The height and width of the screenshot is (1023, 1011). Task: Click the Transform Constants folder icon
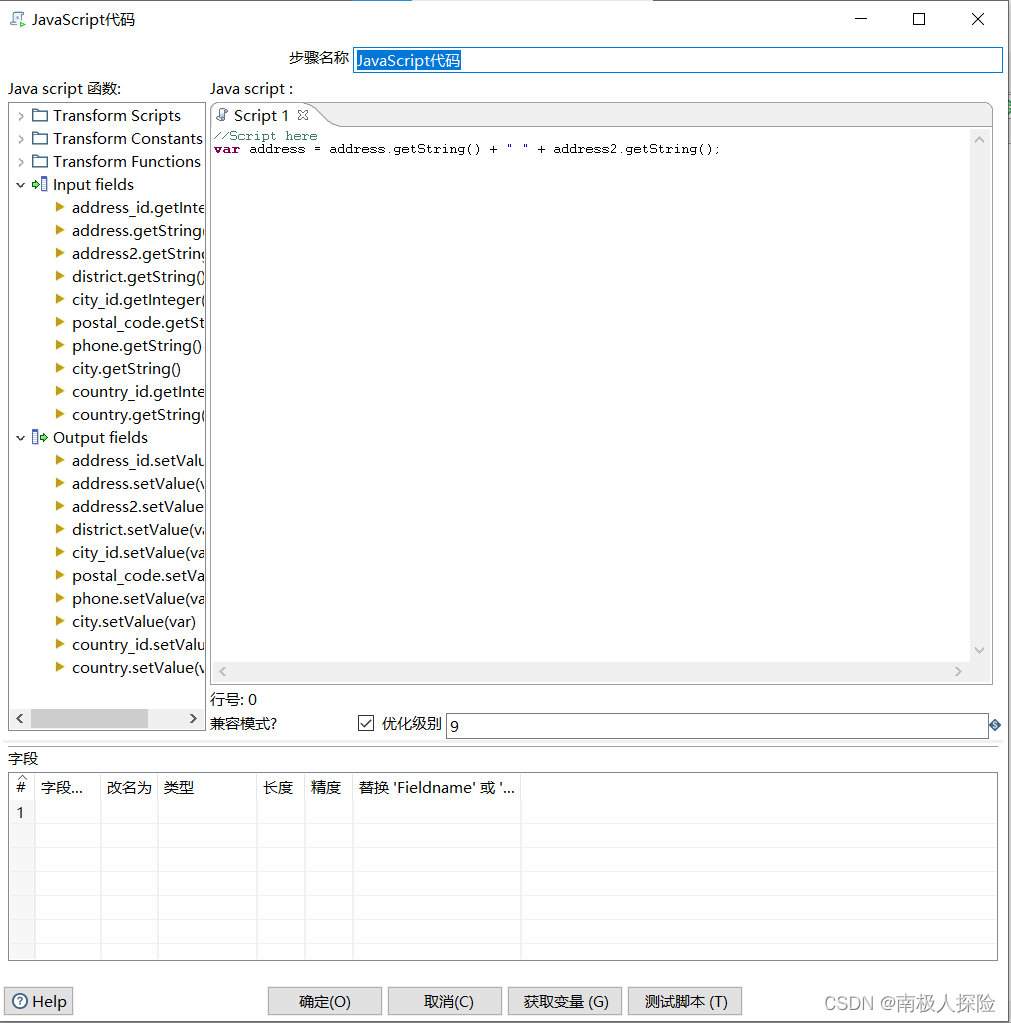click(40, 138)
